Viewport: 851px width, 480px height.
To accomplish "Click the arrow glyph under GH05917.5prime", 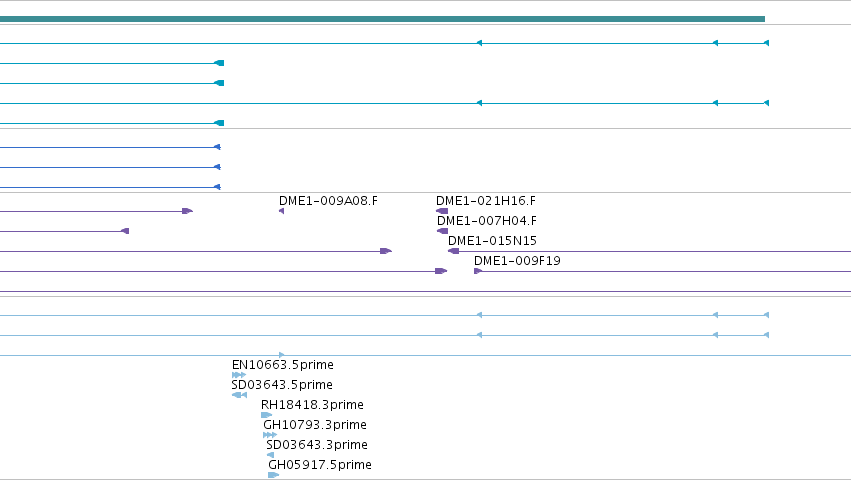I will pyautogui.click(x=274, y=475).
